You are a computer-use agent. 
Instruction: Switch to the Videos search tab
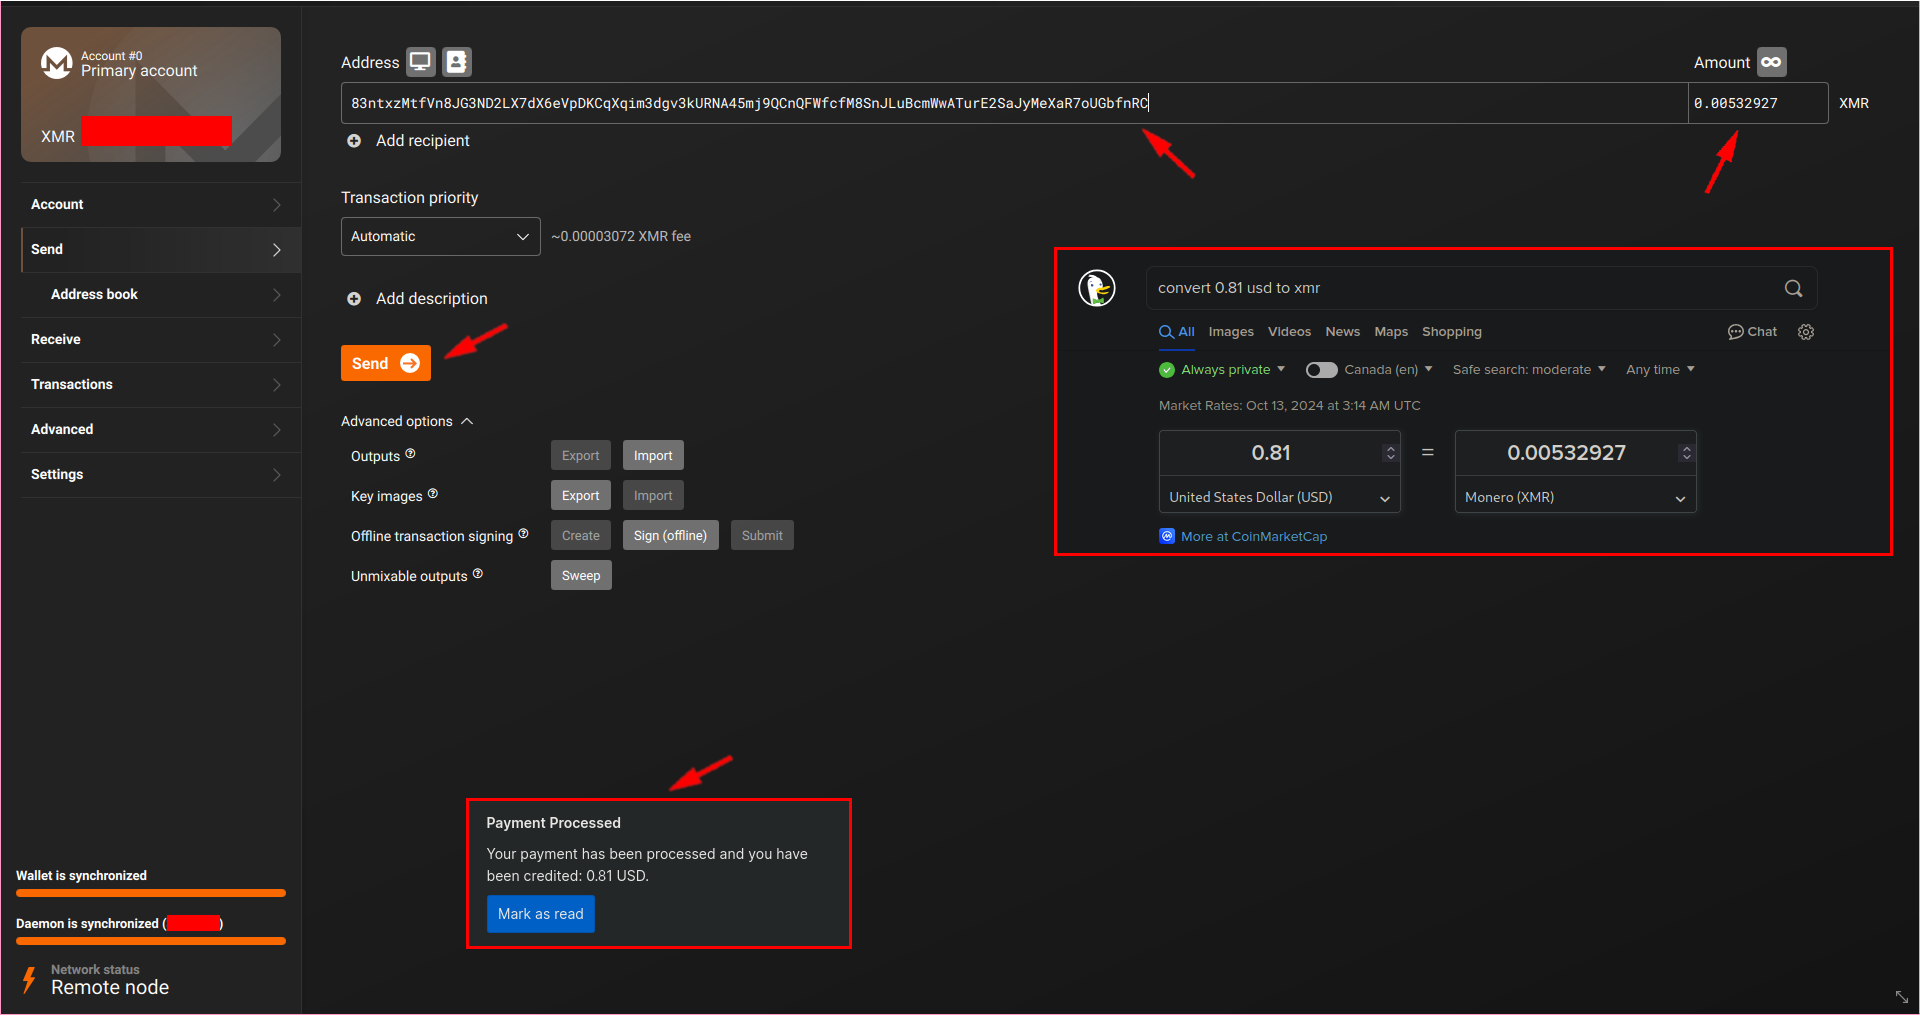tap(1289, 332)
